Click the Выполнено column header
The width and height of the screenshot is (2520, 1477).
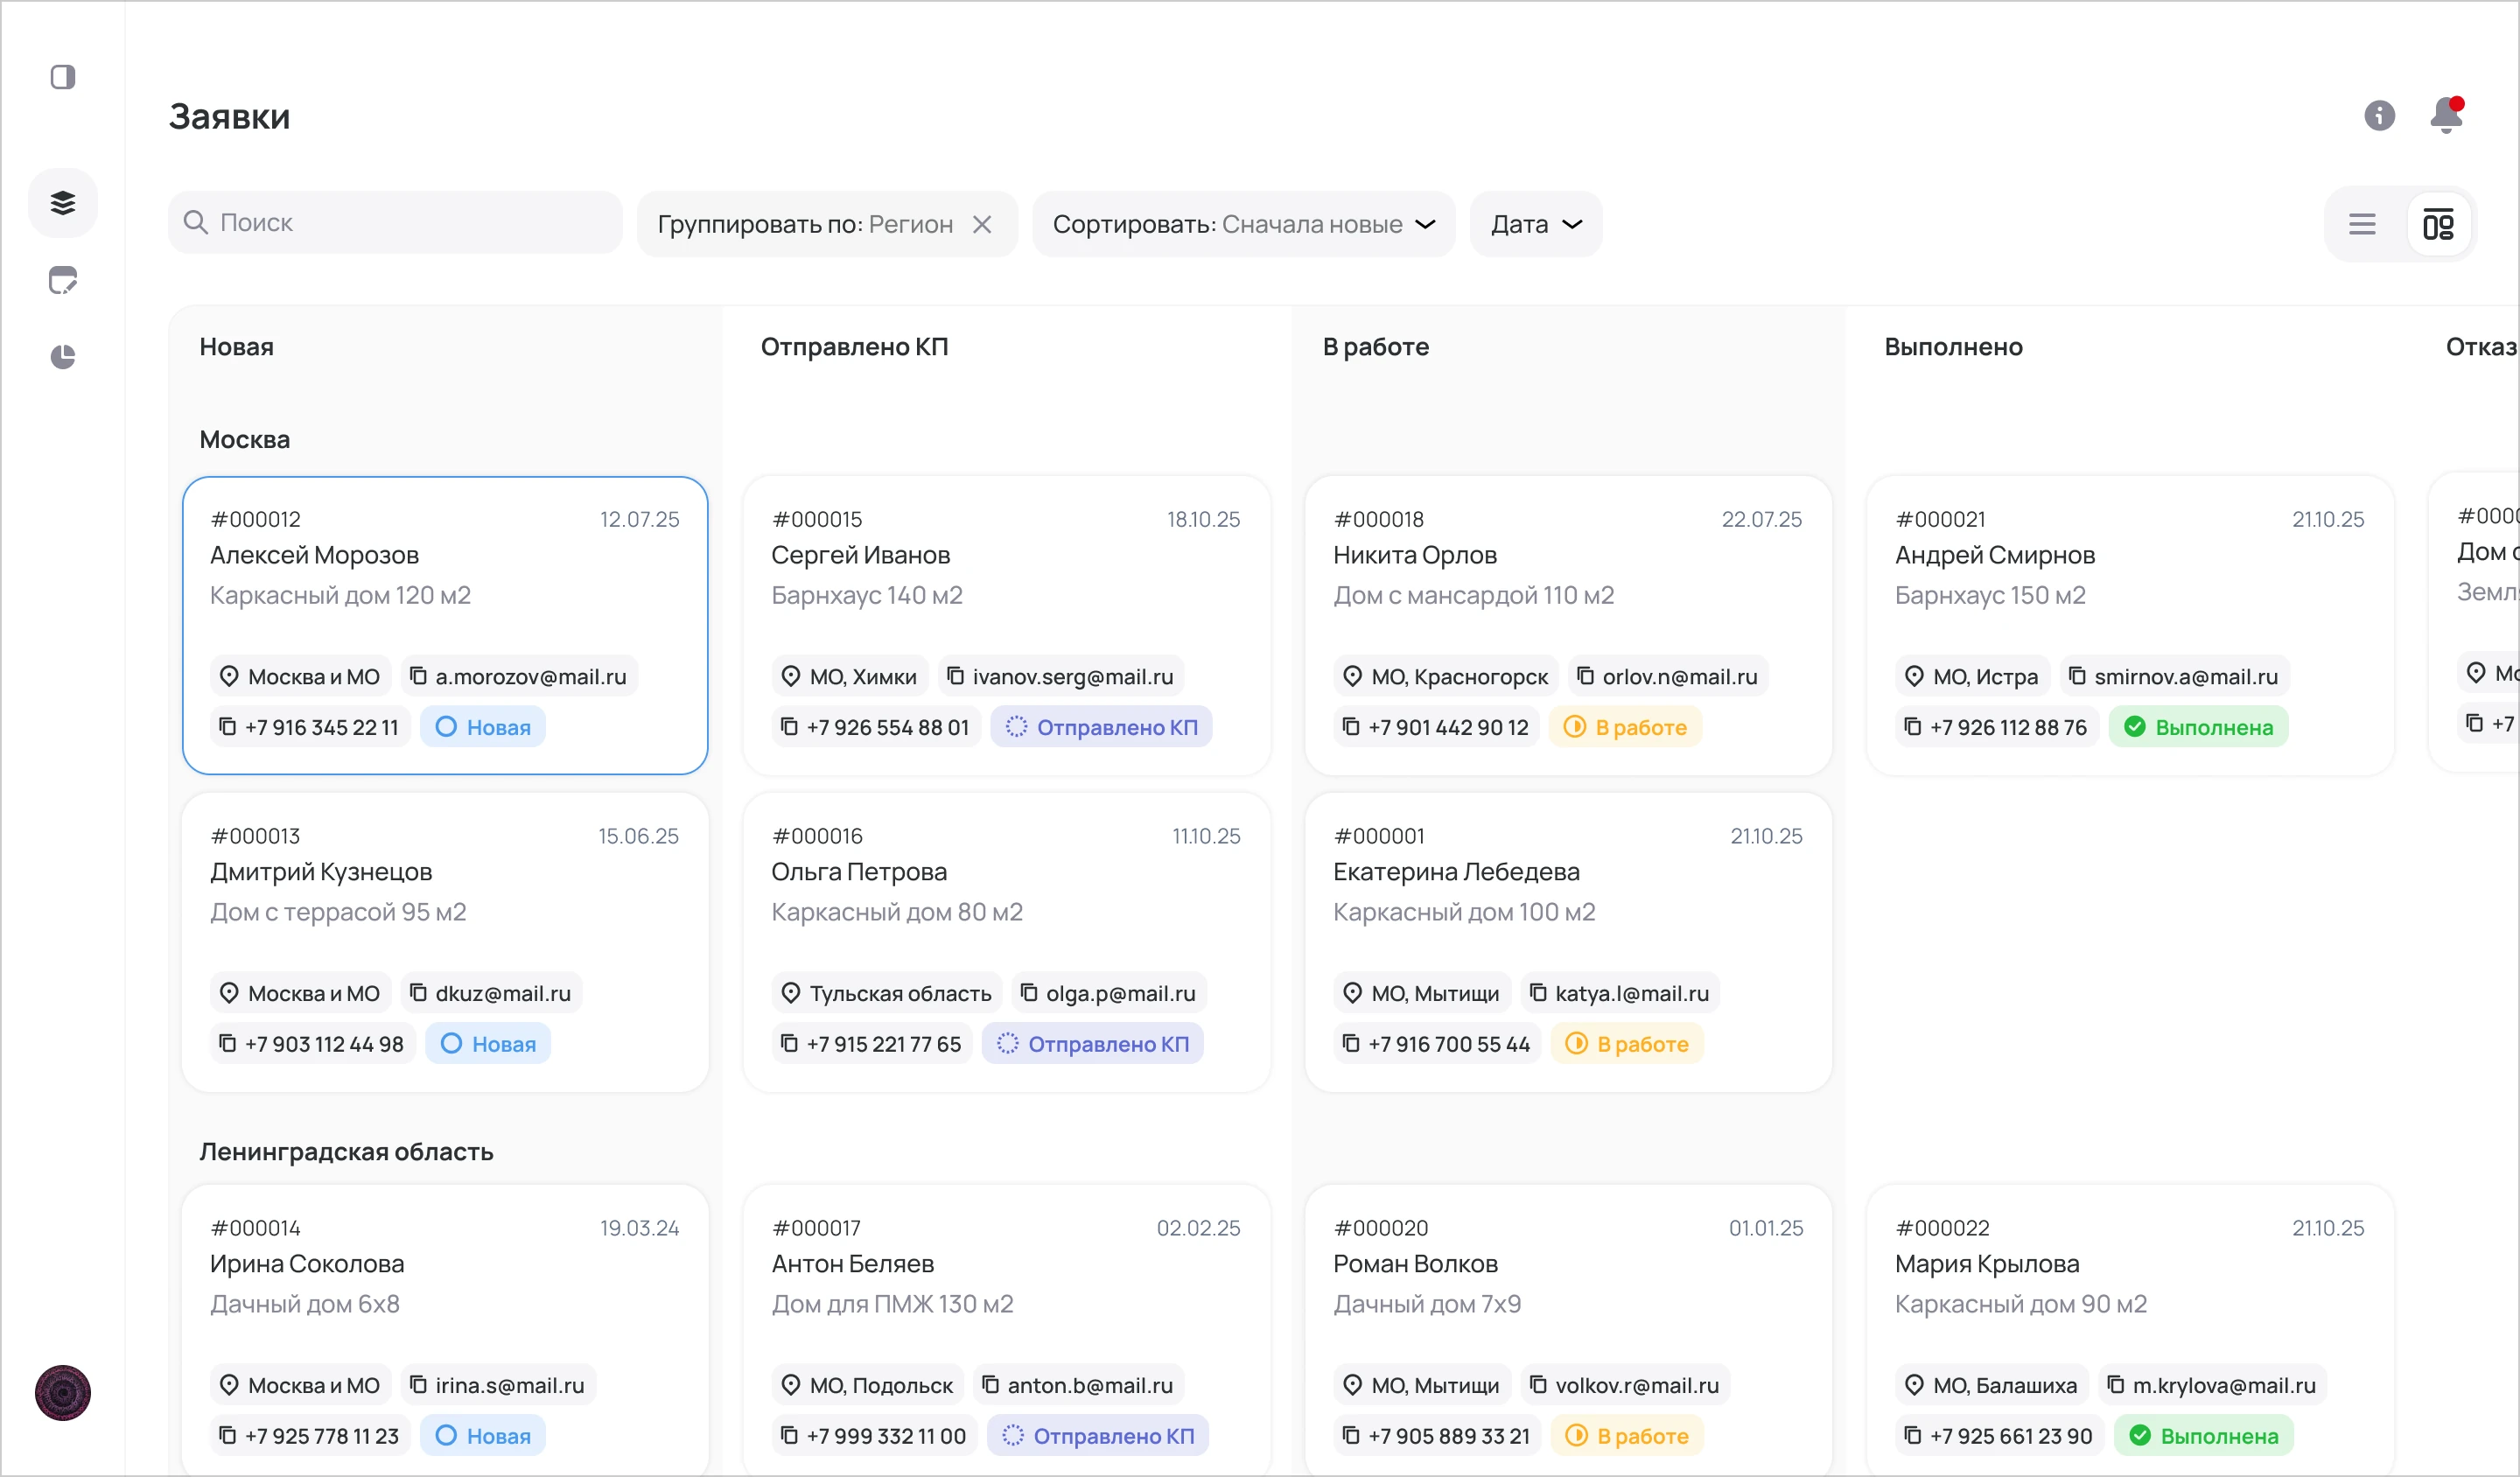(x=1953, y=347)
